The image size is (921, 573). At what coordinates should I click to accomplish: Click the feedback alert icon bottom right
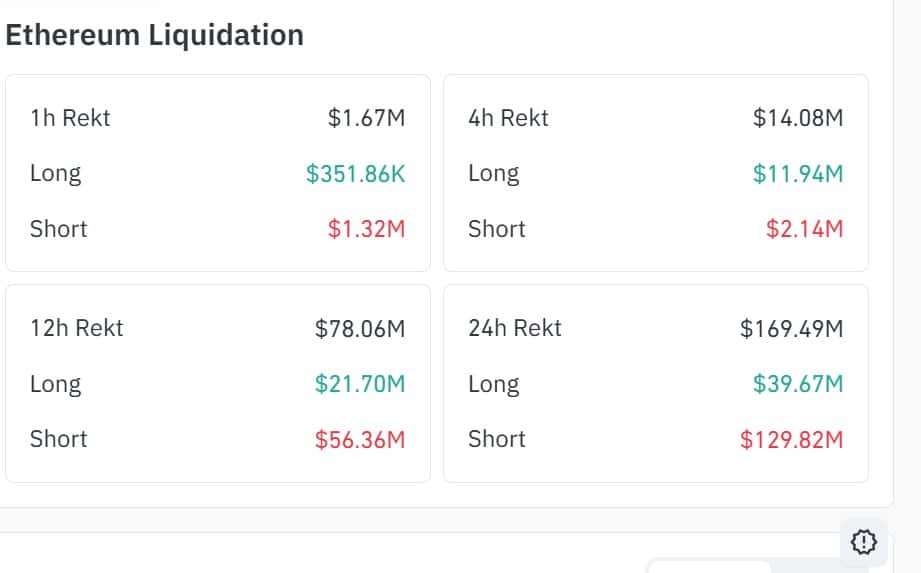click(864, 542)
